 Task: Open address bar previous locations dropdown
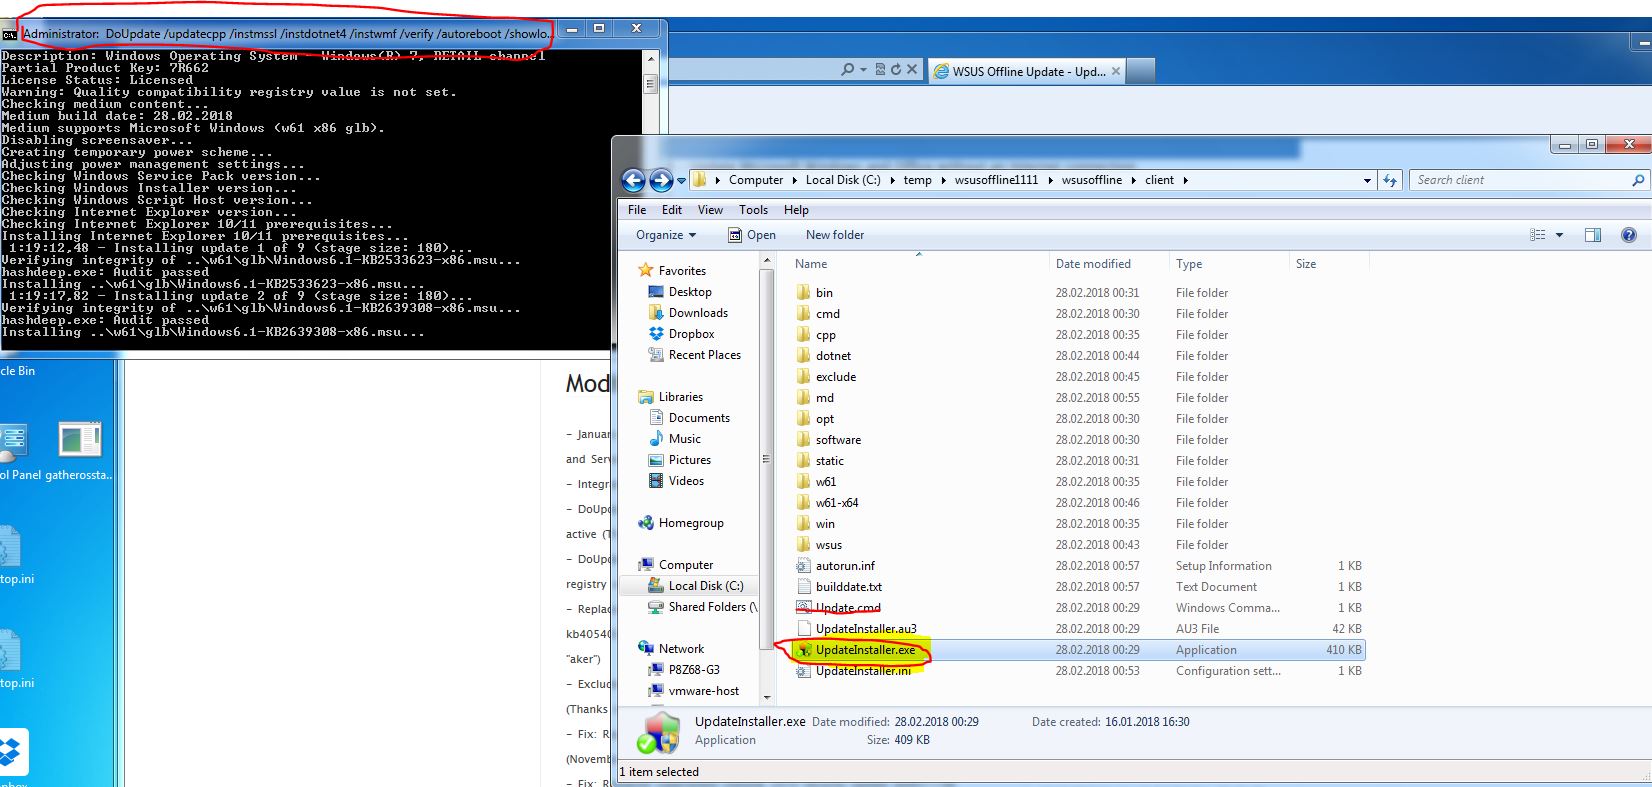tap(1367, 181)
